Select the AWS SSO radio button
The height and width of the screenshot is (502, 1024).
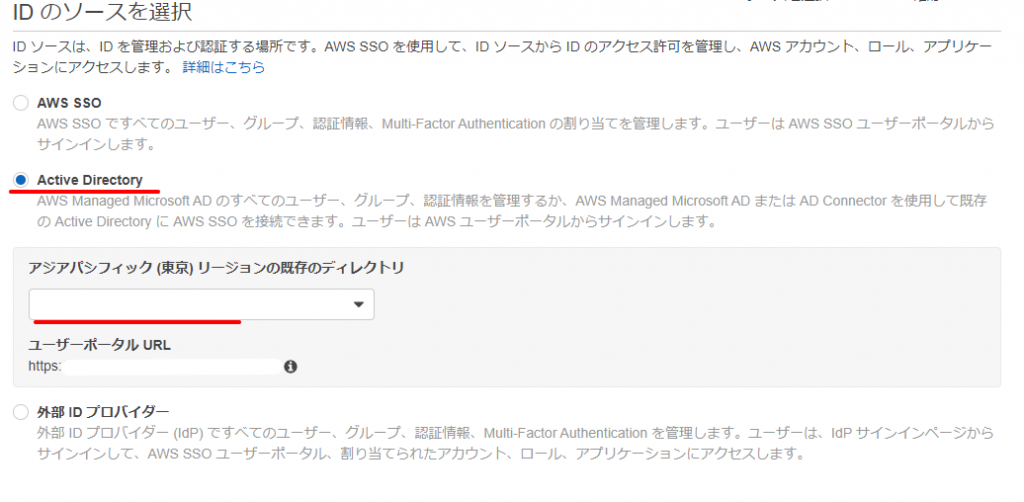[x=22, y=103]
